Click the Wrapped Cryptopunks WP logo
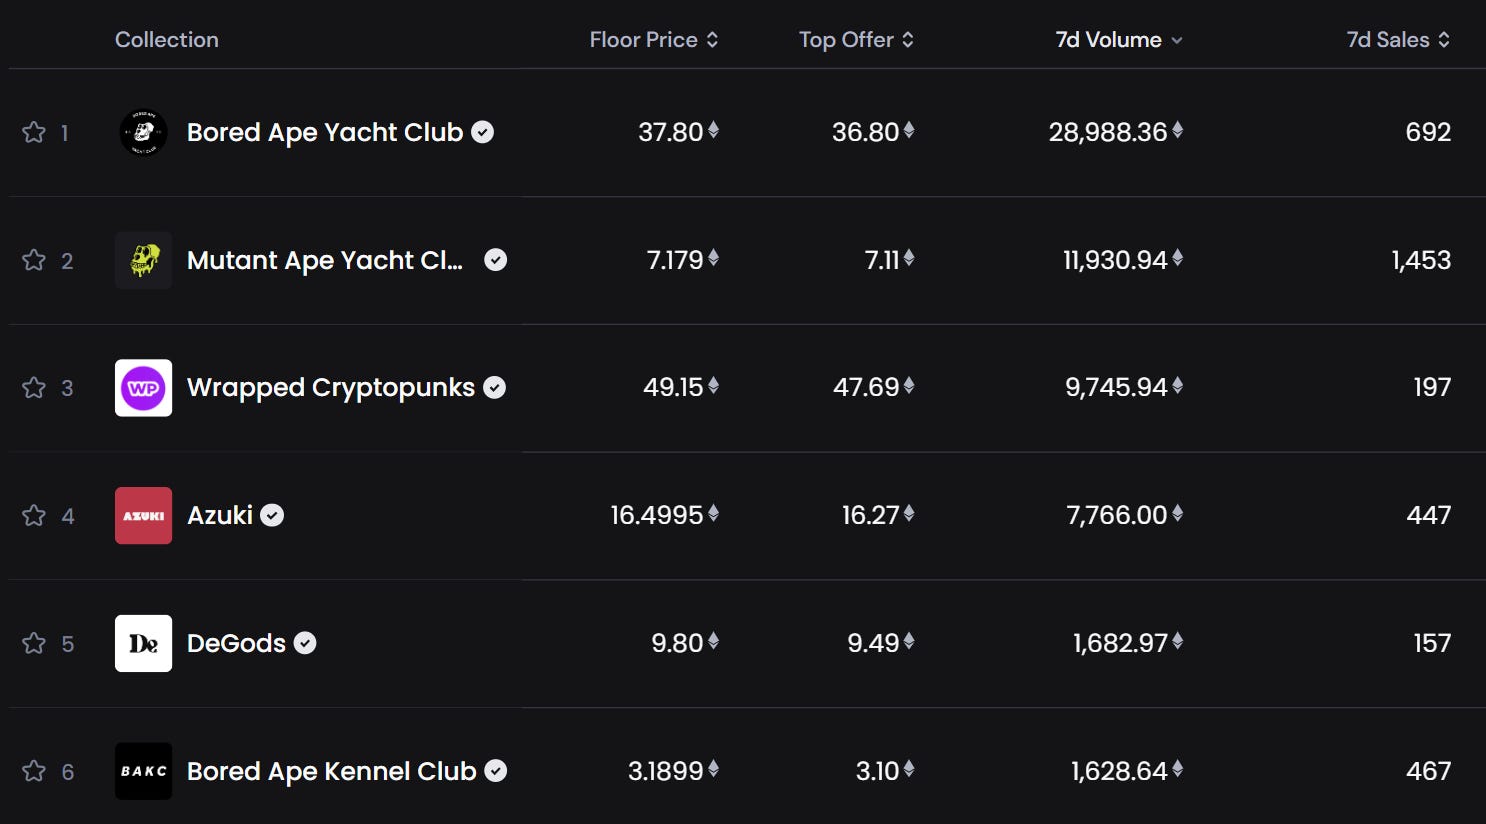The image size is (1486, 824). click(143, 388)
